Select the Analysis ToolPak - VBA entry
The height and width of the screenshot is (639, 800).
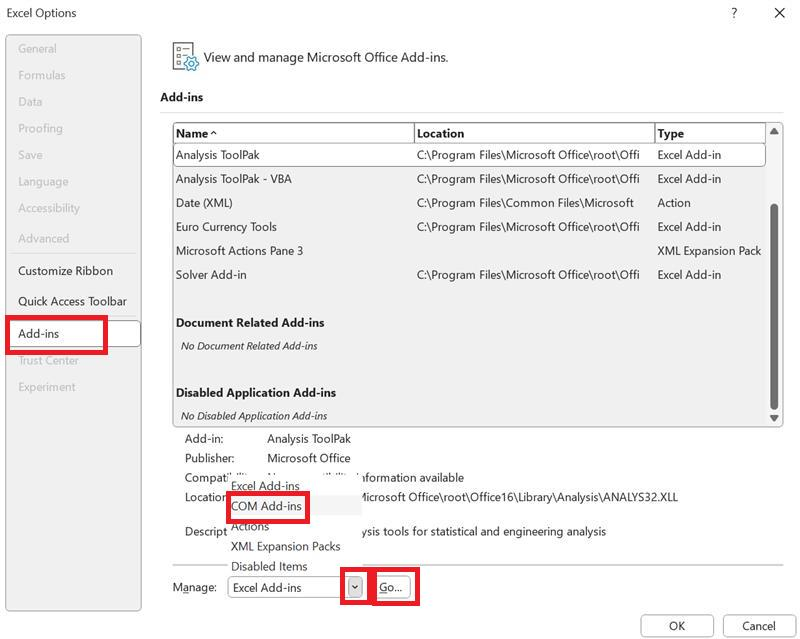pos(300,179)
